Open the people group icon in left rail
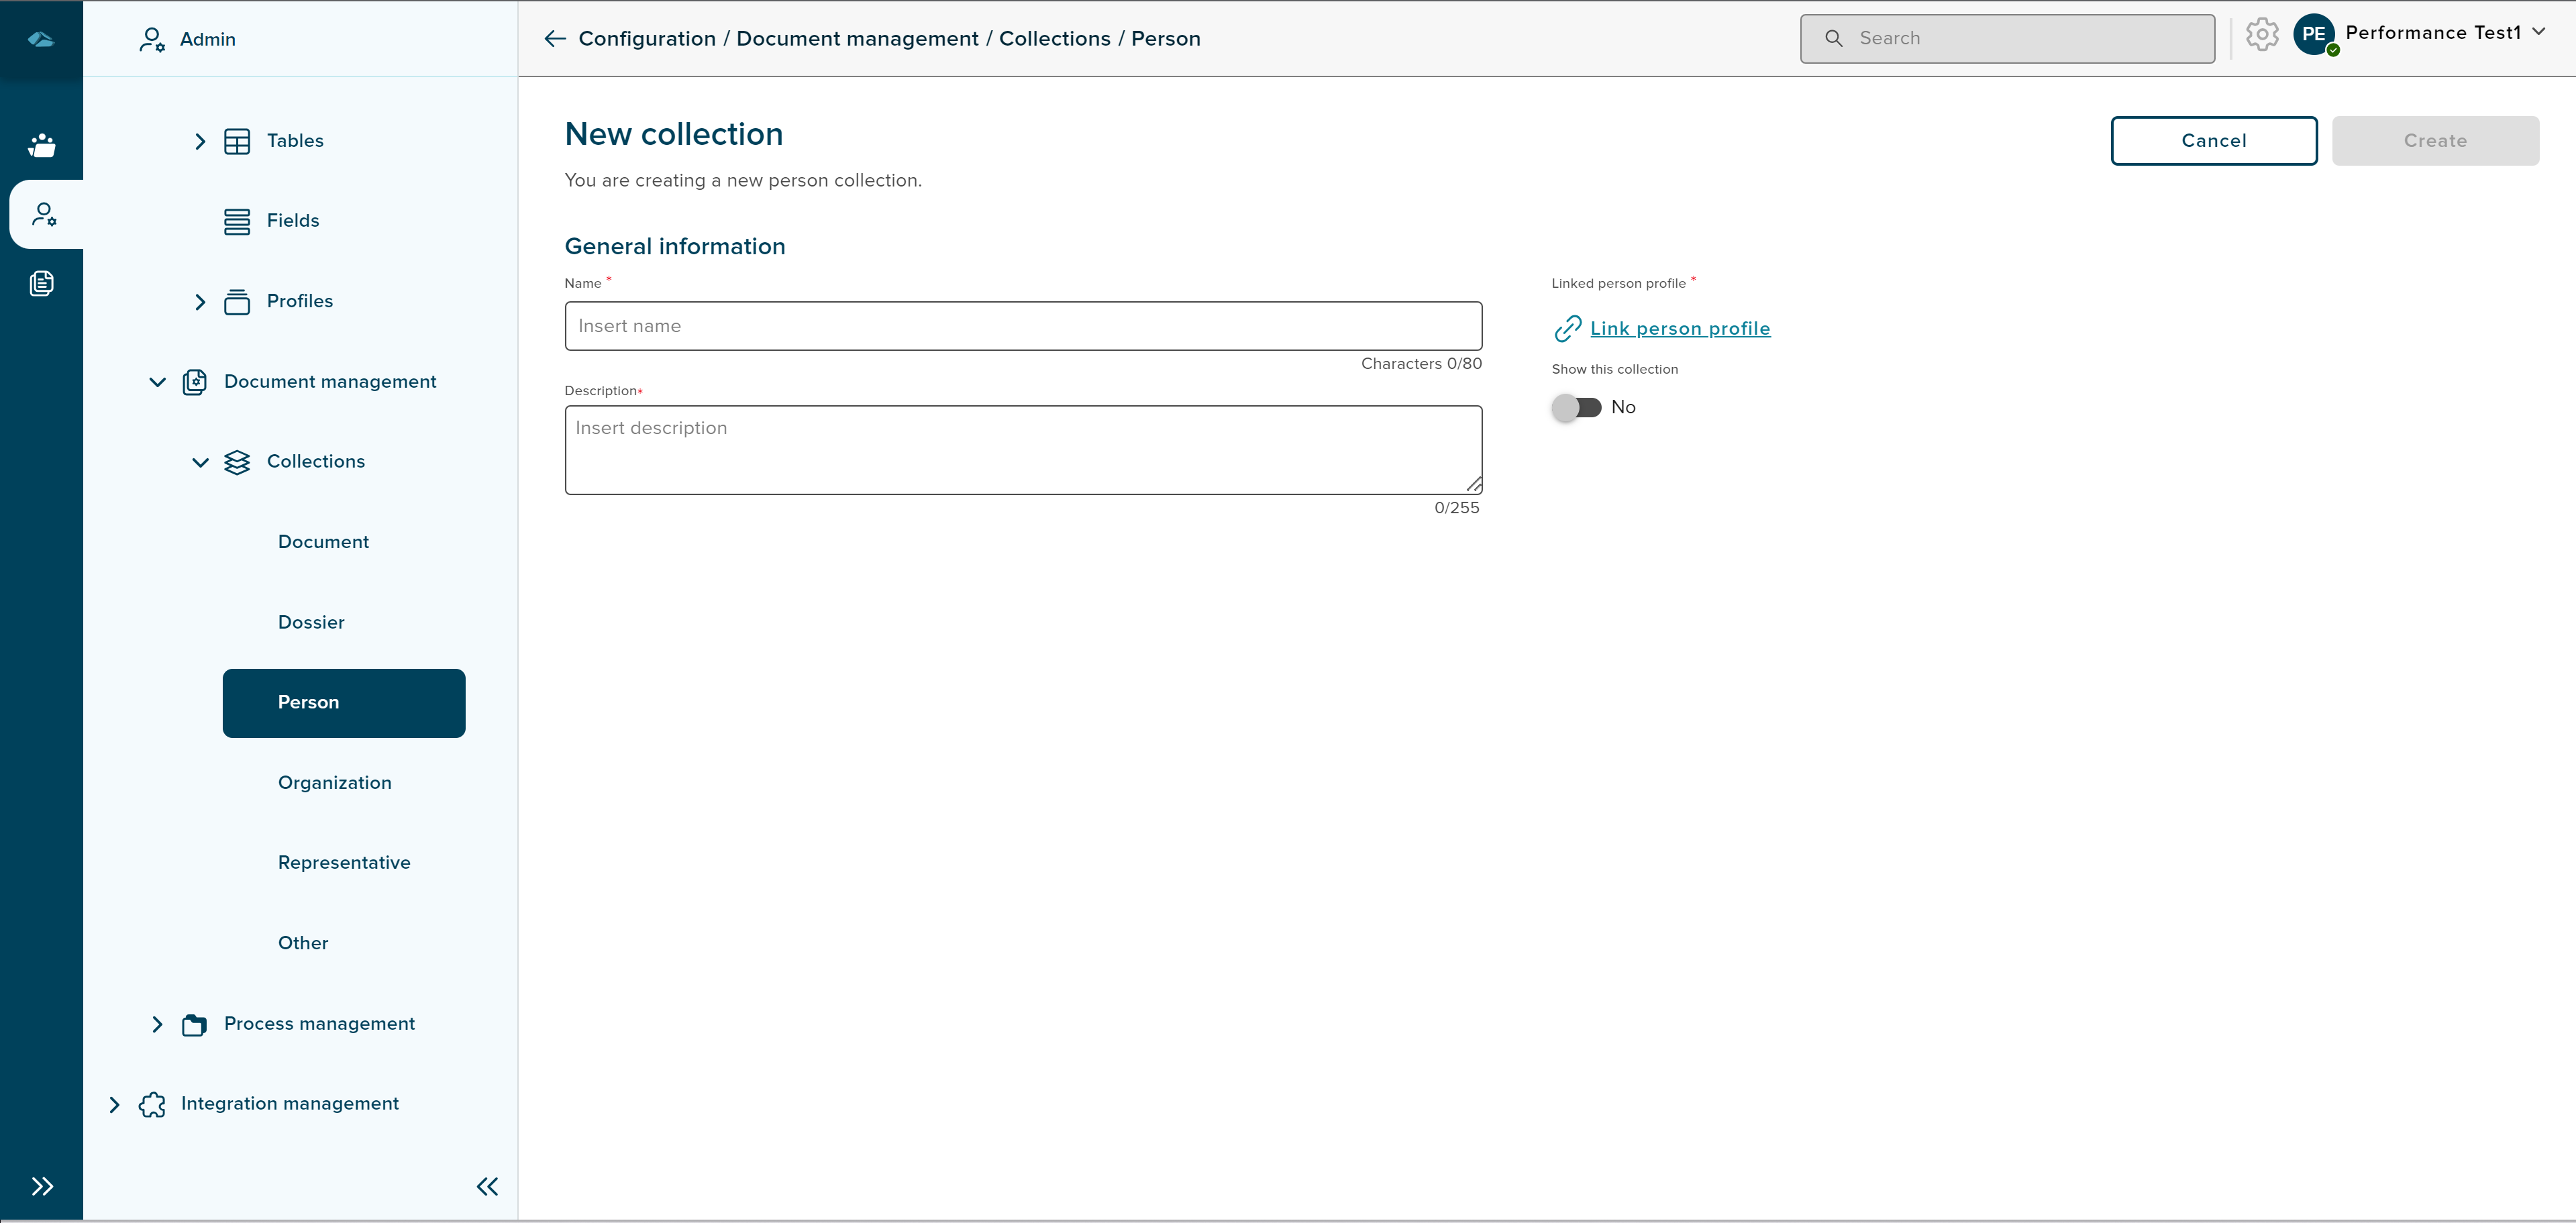Image resolution: width=2576 pixels, height=1223 pixels. point(42,146)
